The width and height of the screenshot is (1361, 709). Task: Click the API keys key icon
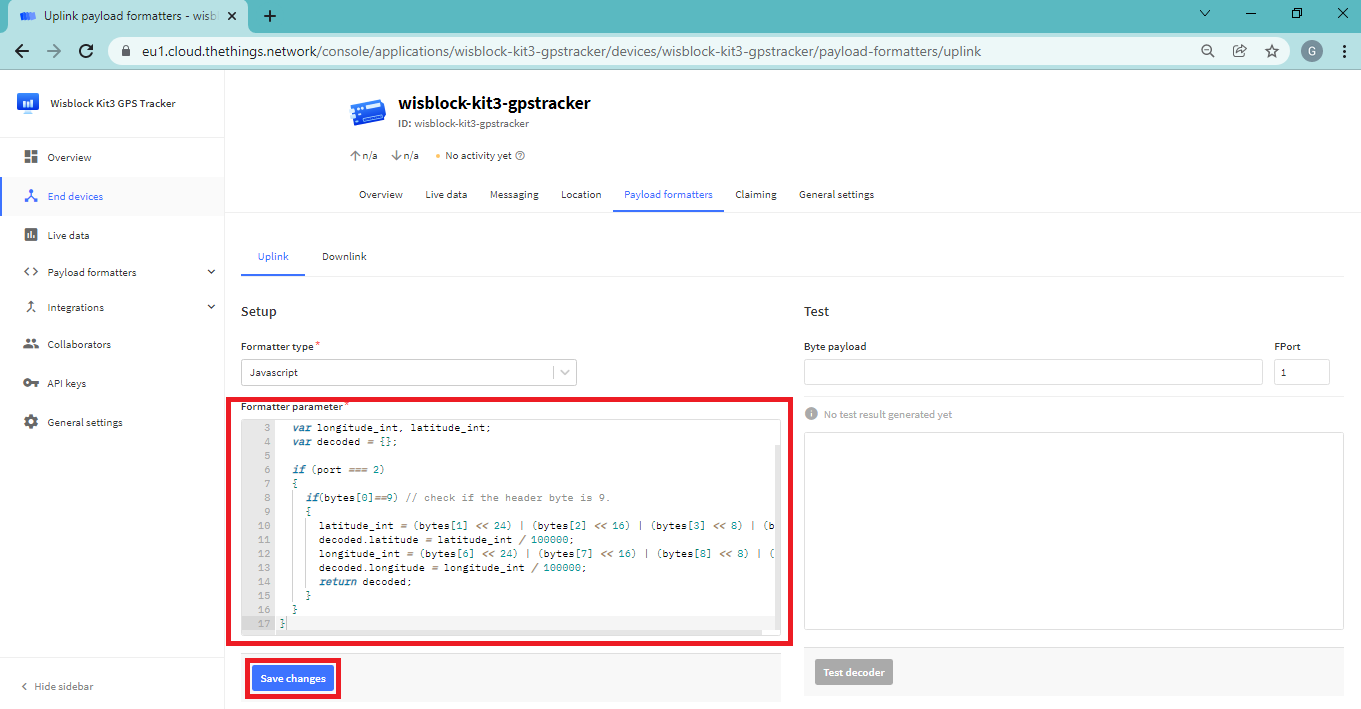point(31,383)
